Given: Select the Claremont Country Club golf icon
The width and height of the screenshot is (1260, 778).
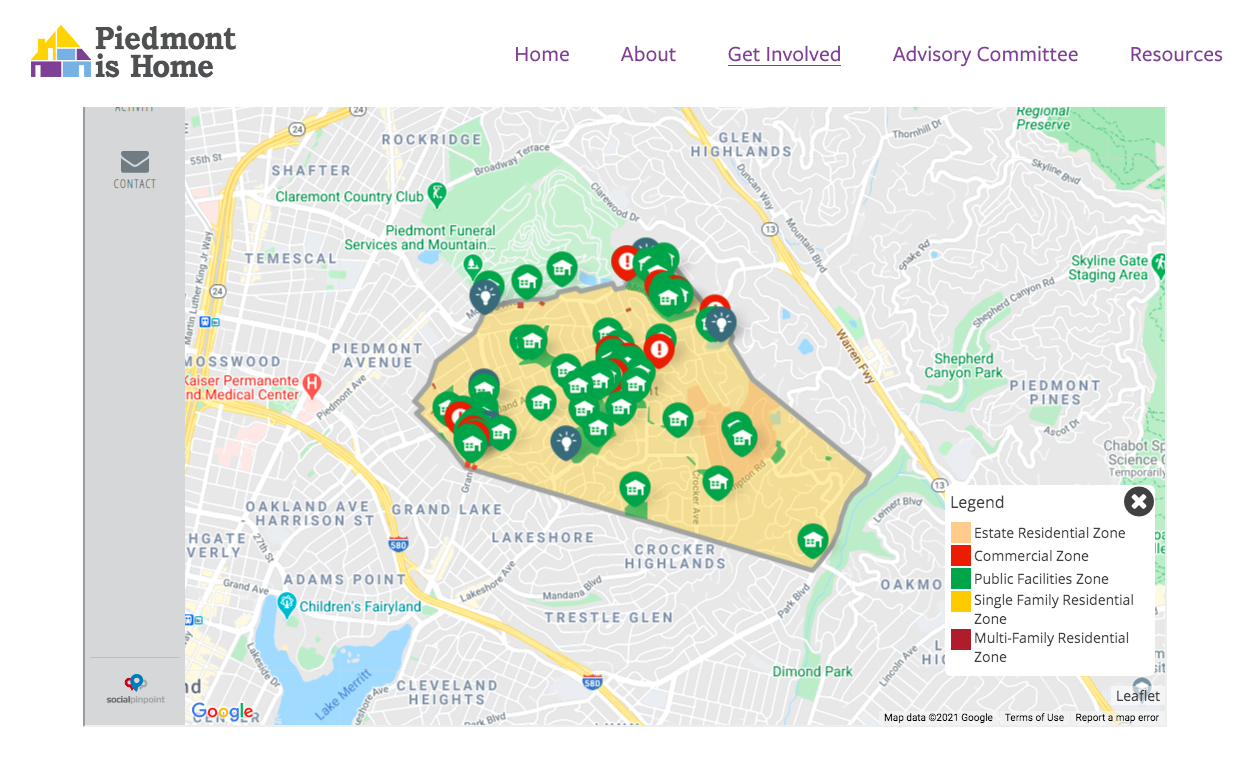Looking at the screenshot, I should click(x=436, y=192).
